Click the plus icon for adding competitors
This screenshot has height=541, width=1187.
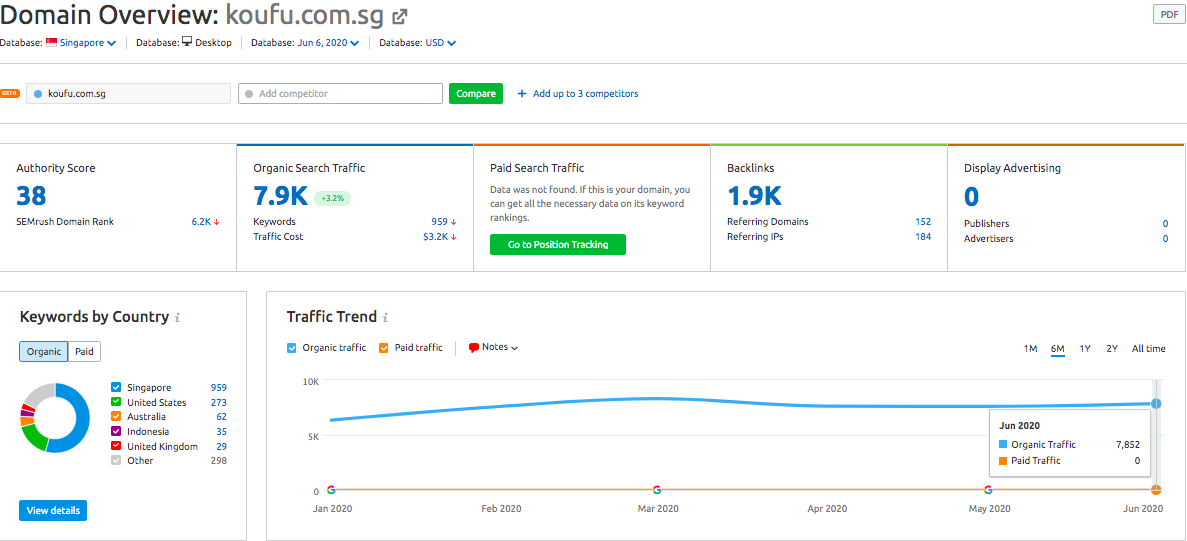pos(522,94)
